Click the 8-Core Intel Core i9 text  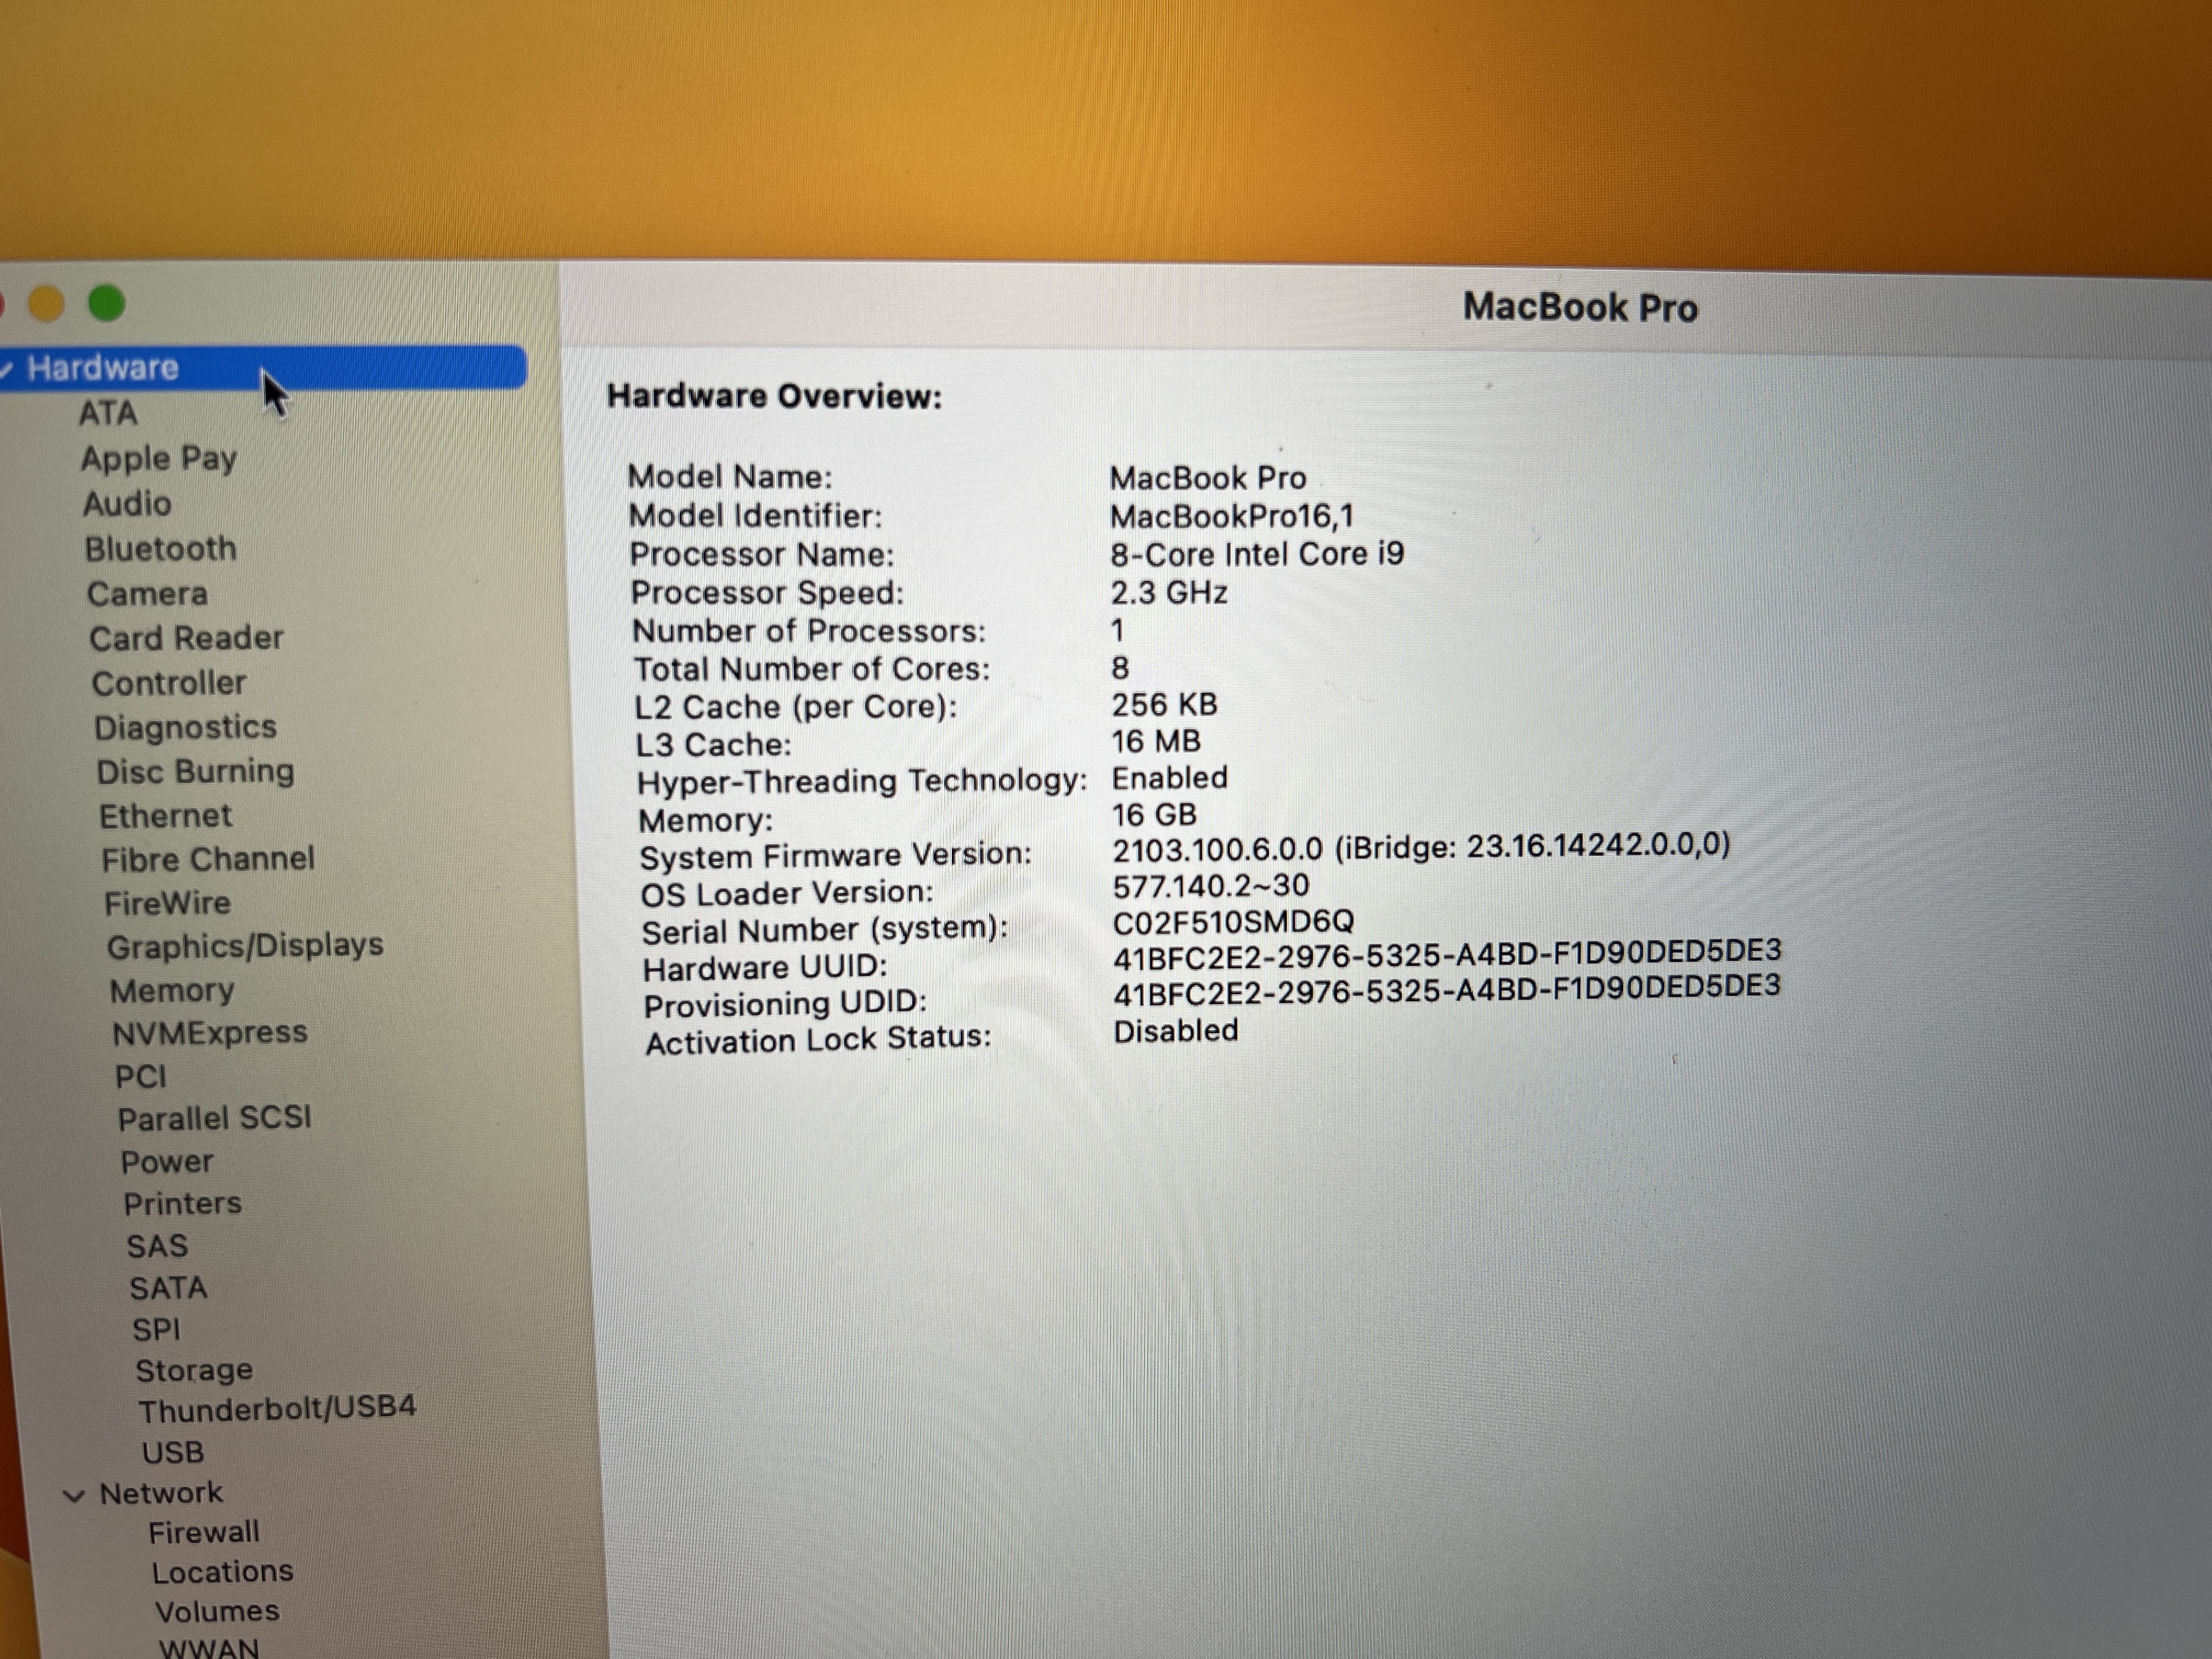click(1257, 554)
